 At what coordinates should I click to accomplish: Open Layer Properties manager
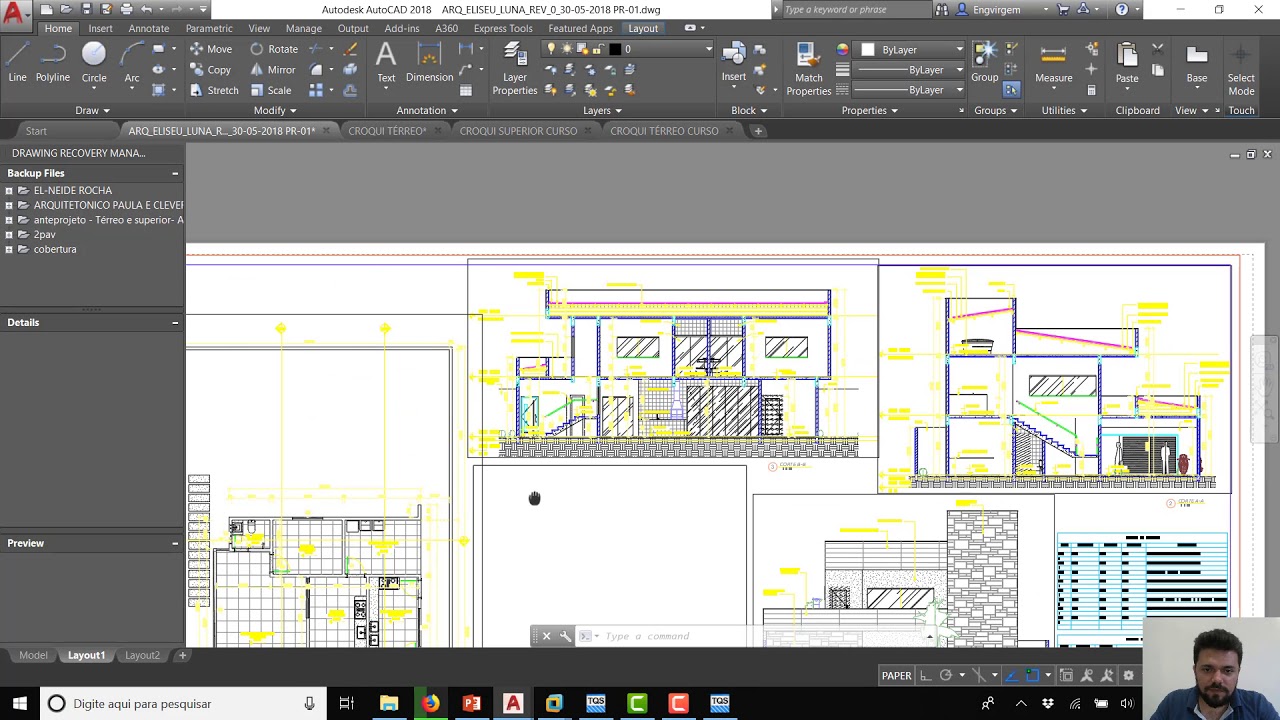[515, 69]
